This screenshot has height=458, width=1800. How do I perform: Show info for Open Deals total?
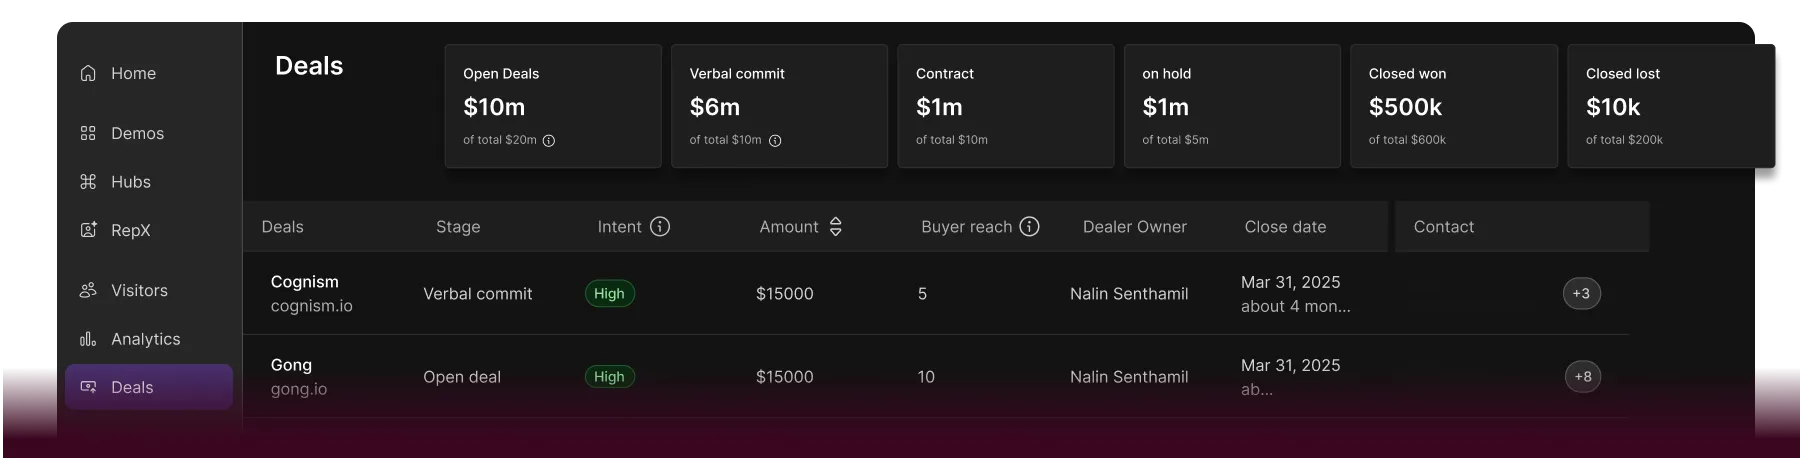coord(549,141)
